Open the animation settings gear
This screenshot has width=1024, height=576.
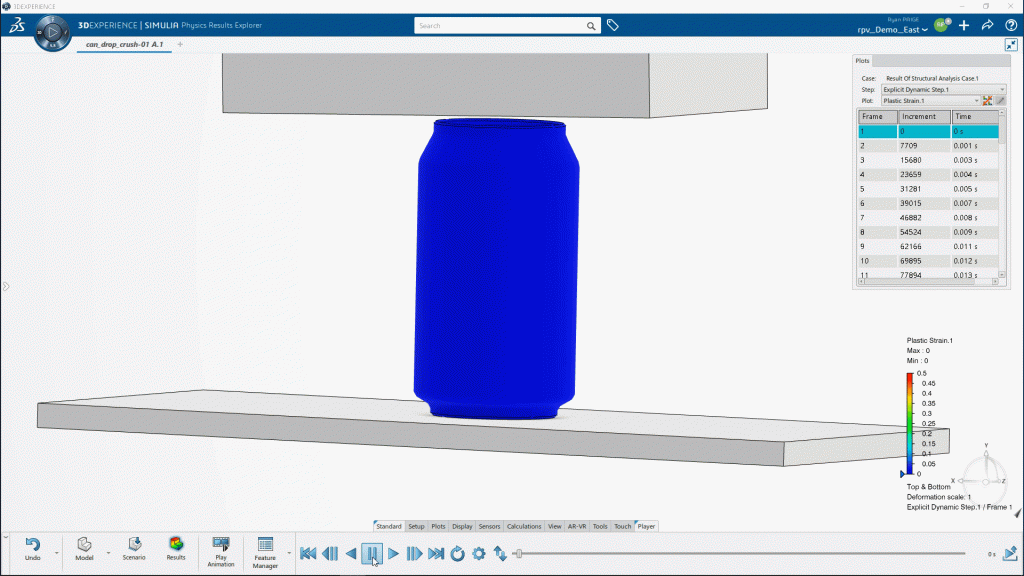(478, 552)
